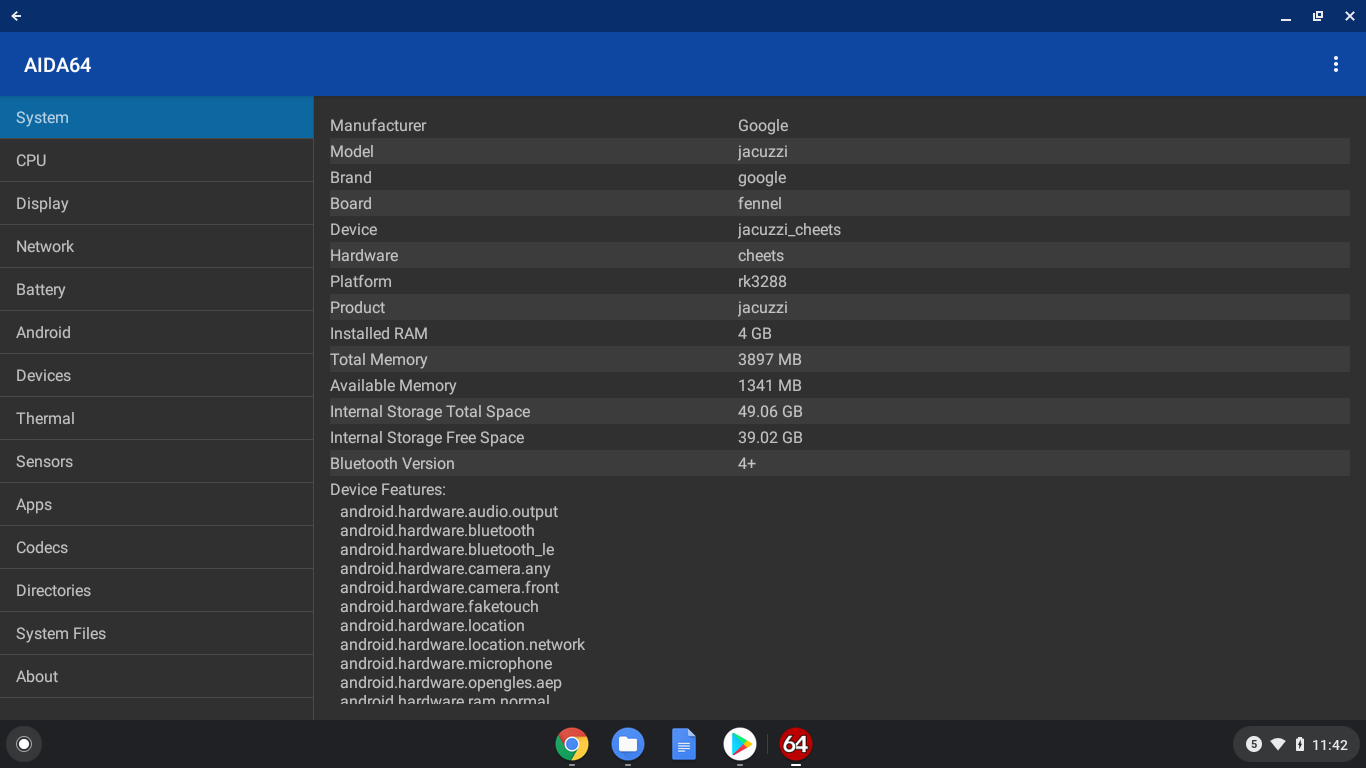Select the Devices category

click(157, 375)
